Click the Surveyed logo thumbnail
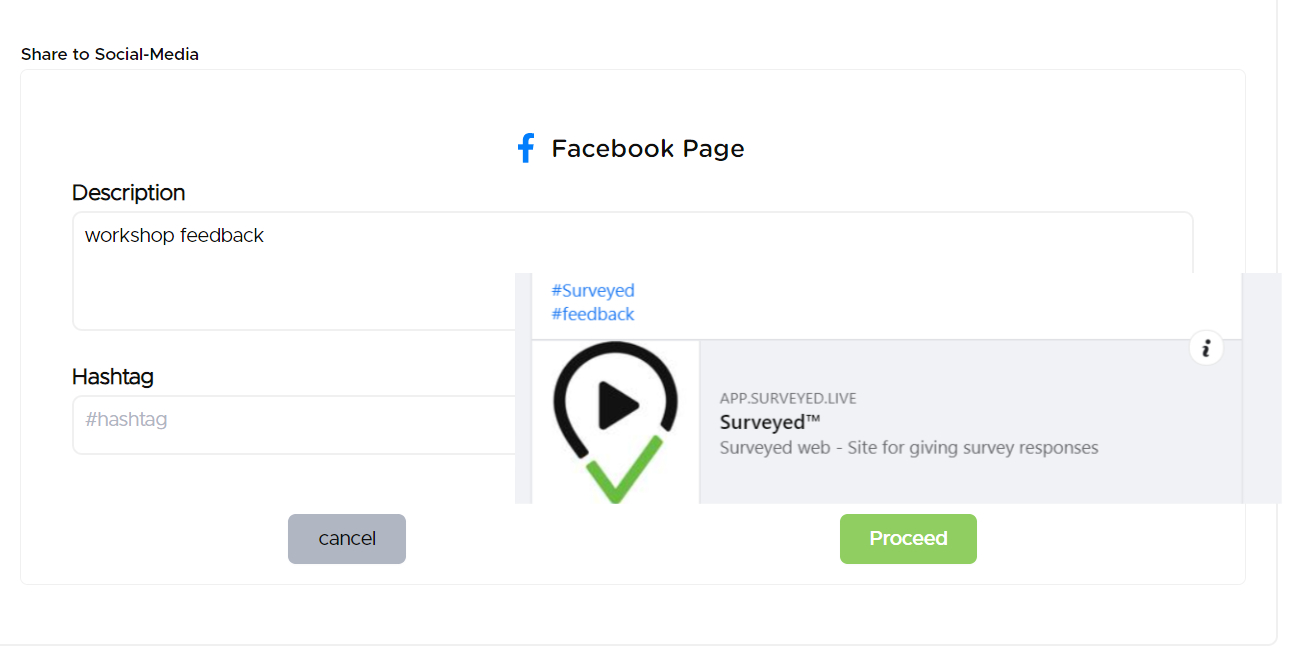Image resolution: width=1294 pixels, height=662 pixels. click(x=615, y=421)
